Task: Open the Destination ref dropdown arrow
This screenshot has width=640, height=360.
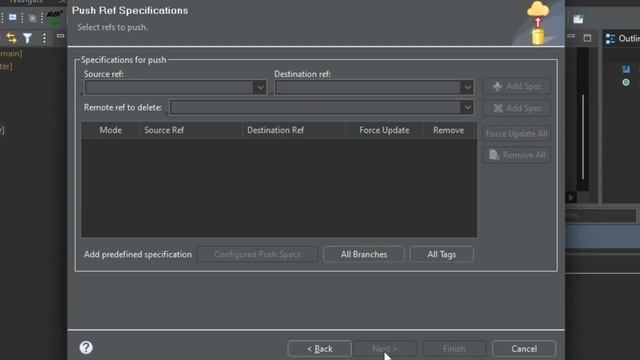Action: point(467,87)
